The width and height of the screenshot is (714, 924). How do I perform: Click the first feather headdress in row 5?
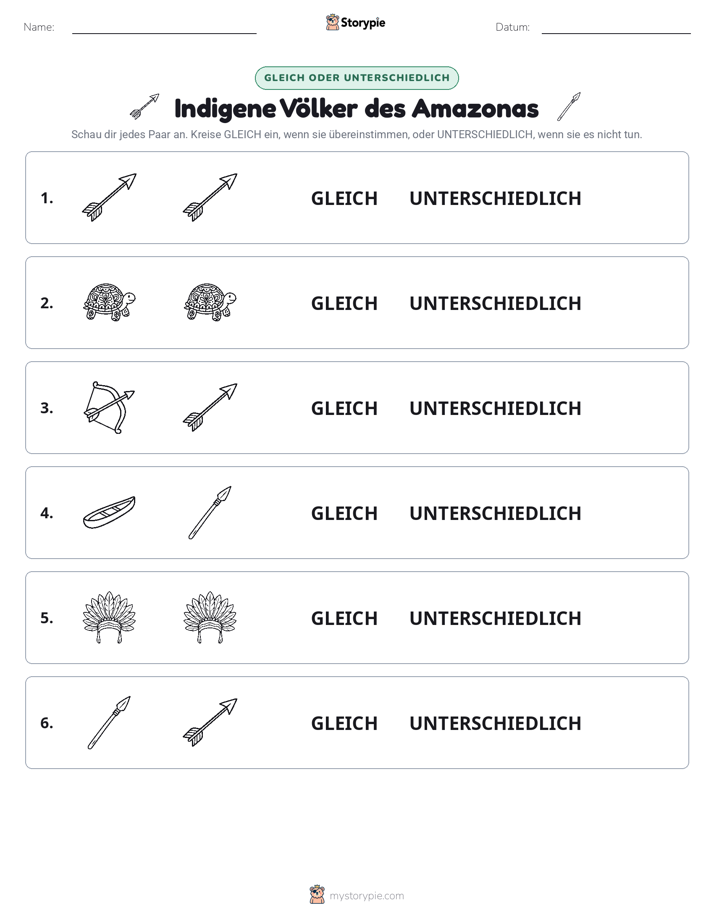(x=109, y=618)
